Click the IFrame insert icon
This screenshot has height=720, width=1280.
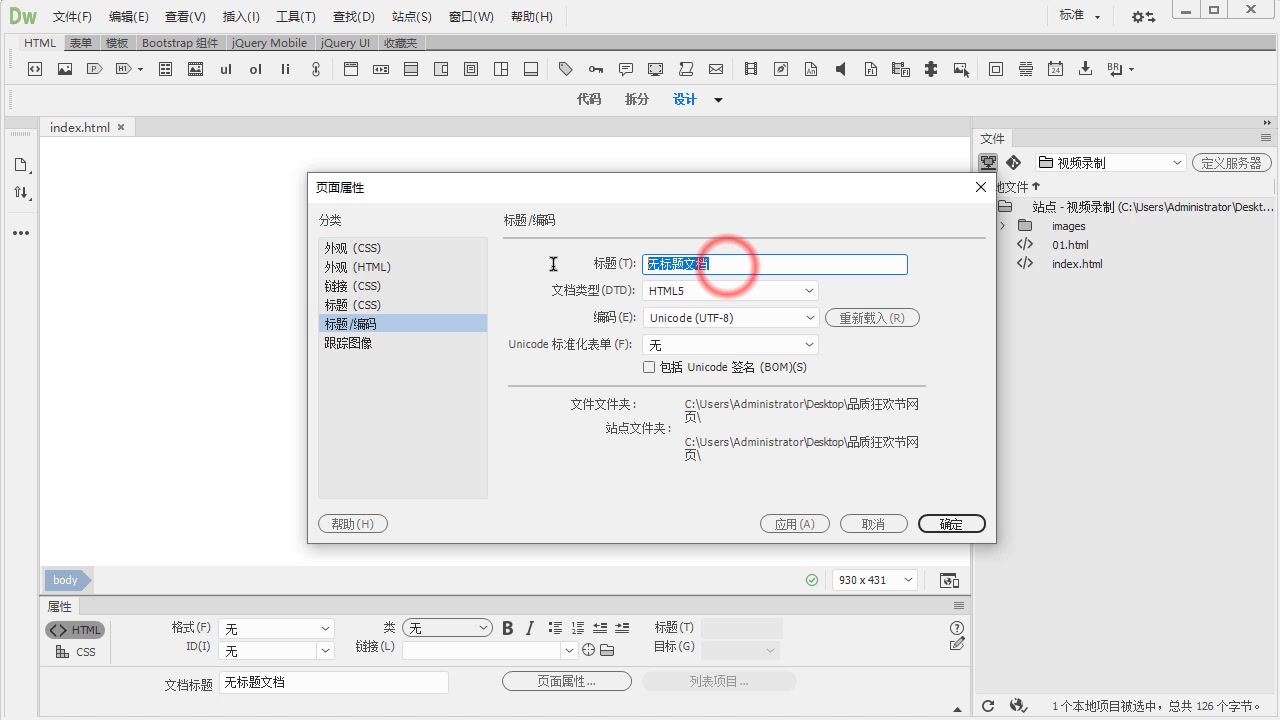pos(996,69)
